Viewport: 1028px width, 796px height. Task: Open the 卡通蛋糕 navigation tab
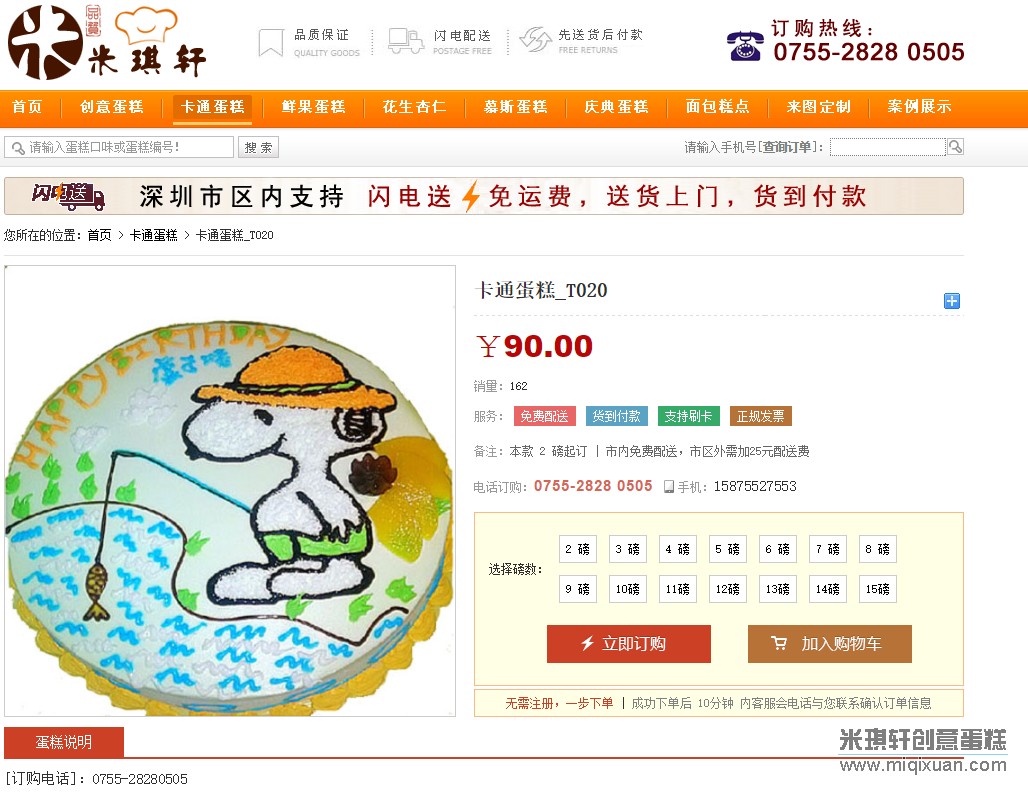[x=212, y=107]
